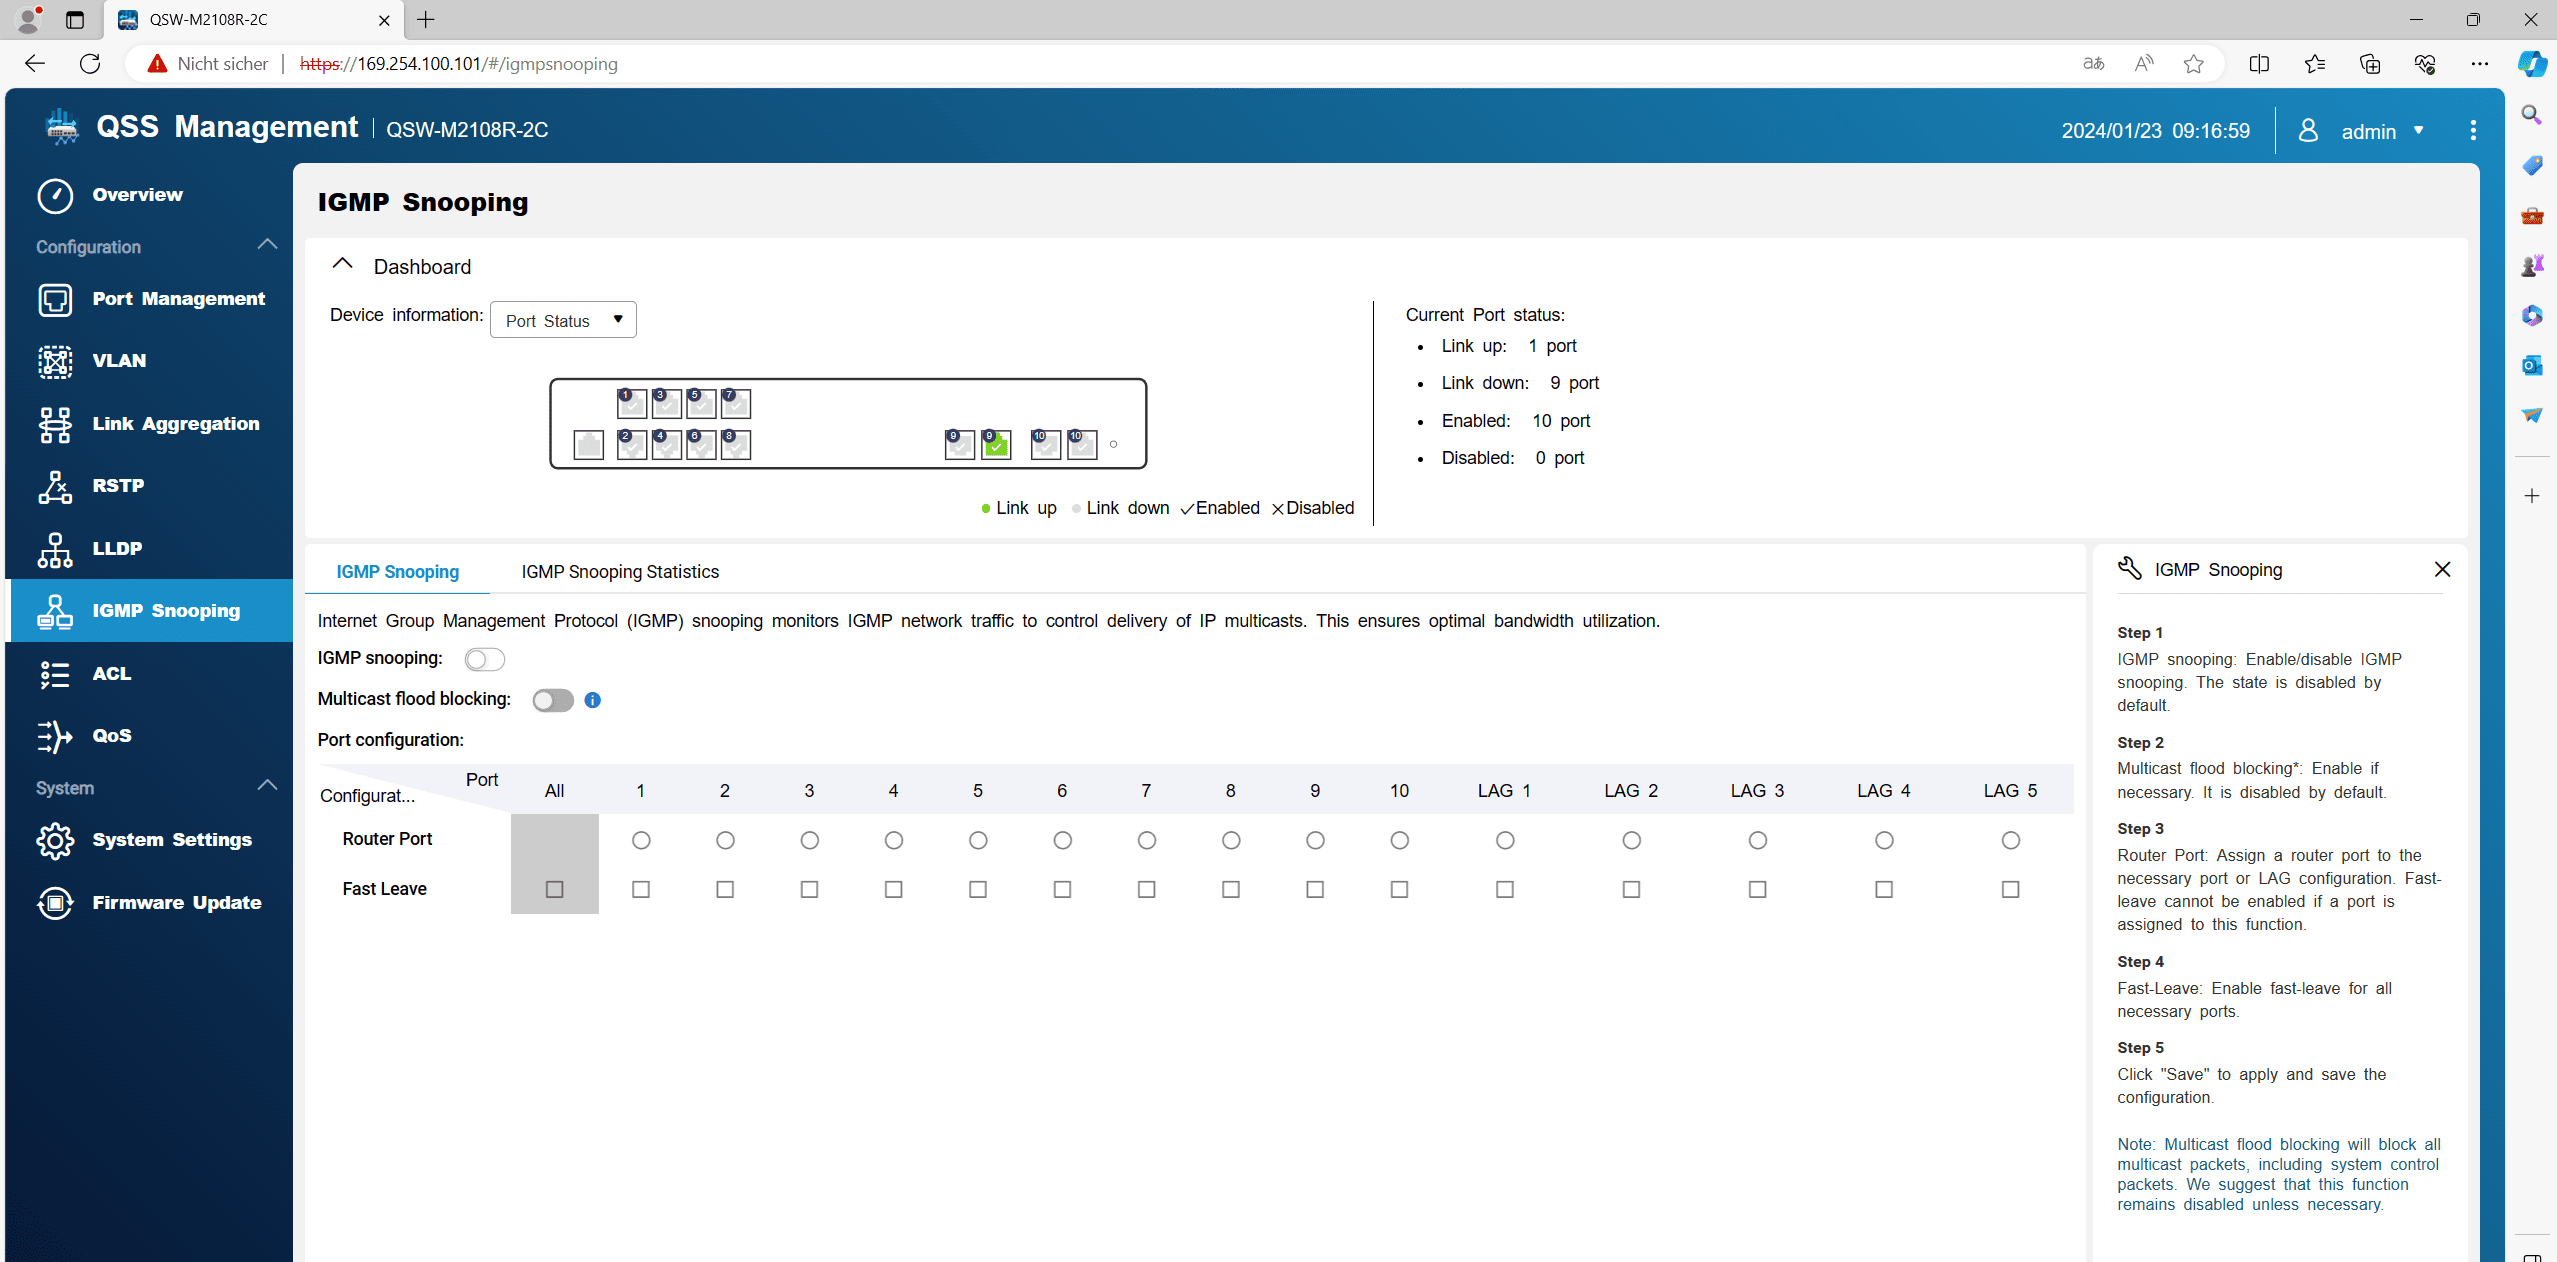Turn on Multicast flood blocking switch

(x=553, y=700)
